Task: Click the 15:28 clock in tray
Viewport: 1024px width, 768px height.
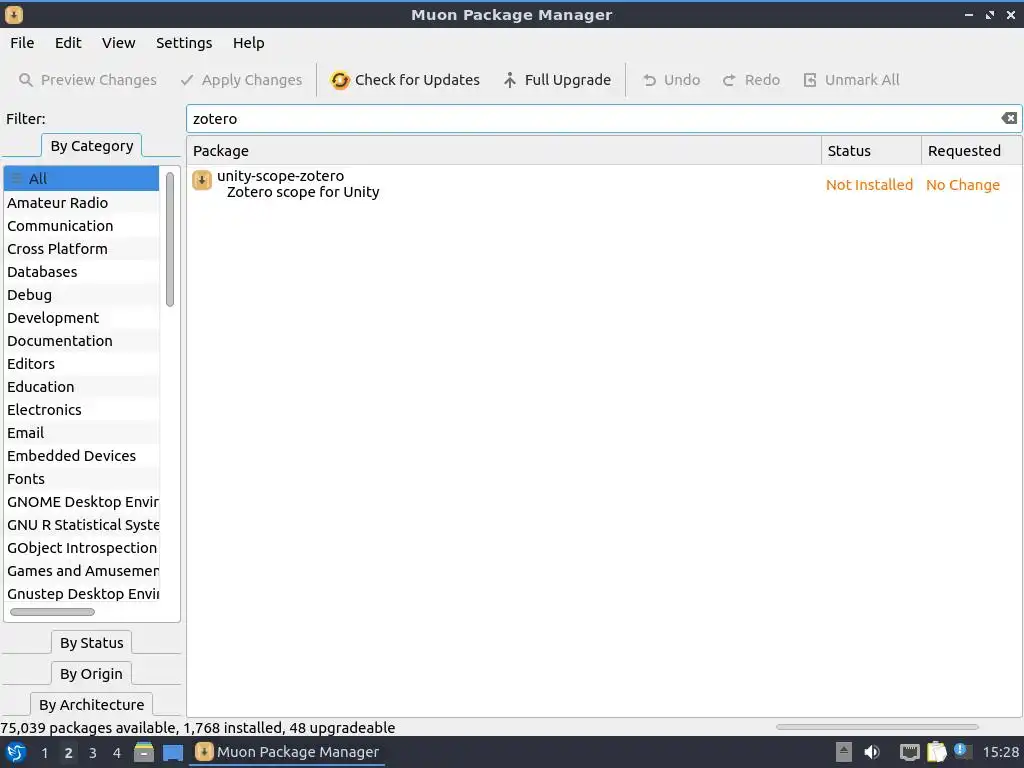Action: 1000,752
